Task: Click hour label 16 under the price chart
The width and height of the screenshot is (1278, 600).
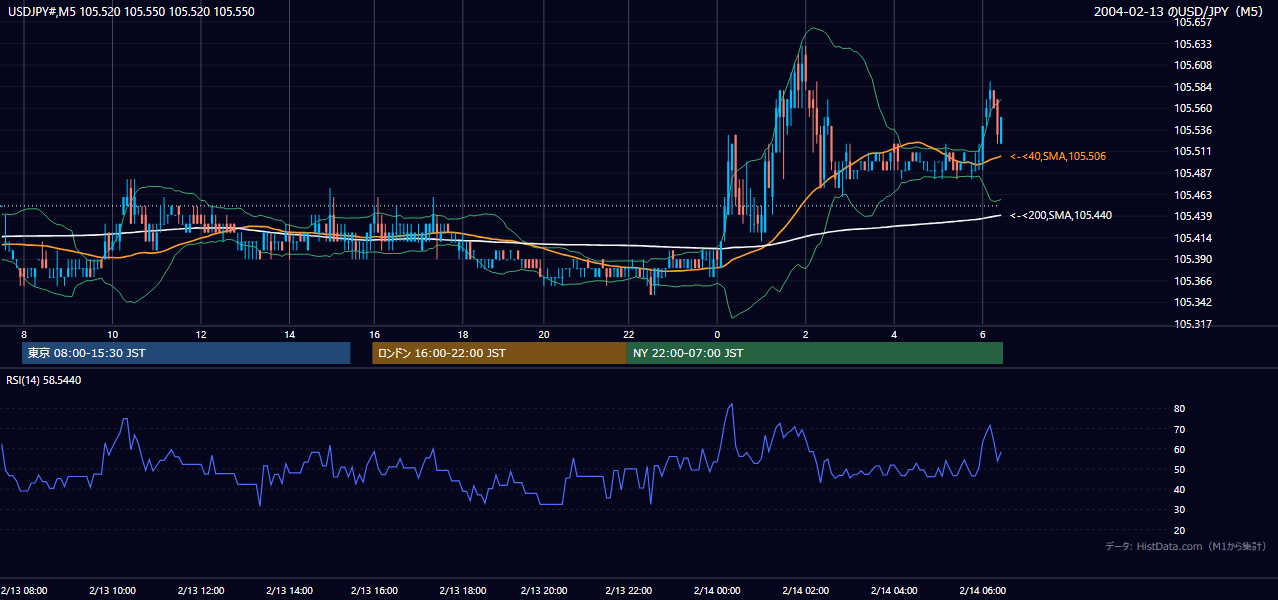Action: pyautogui.click(x=375, y=334)
